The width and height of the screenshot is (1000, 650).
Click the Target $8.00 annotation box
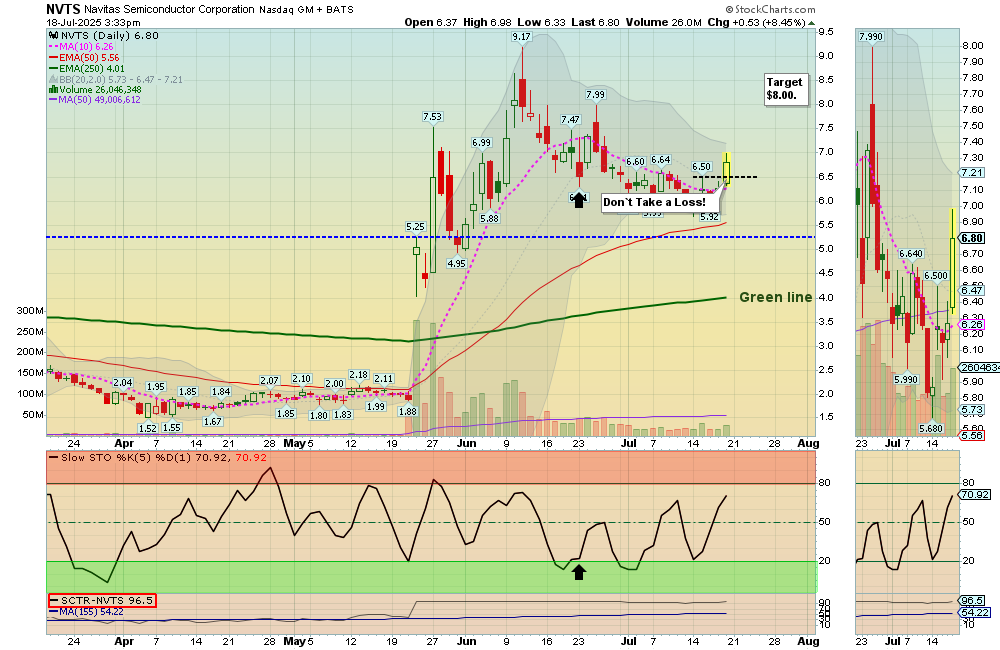[786, 89]
